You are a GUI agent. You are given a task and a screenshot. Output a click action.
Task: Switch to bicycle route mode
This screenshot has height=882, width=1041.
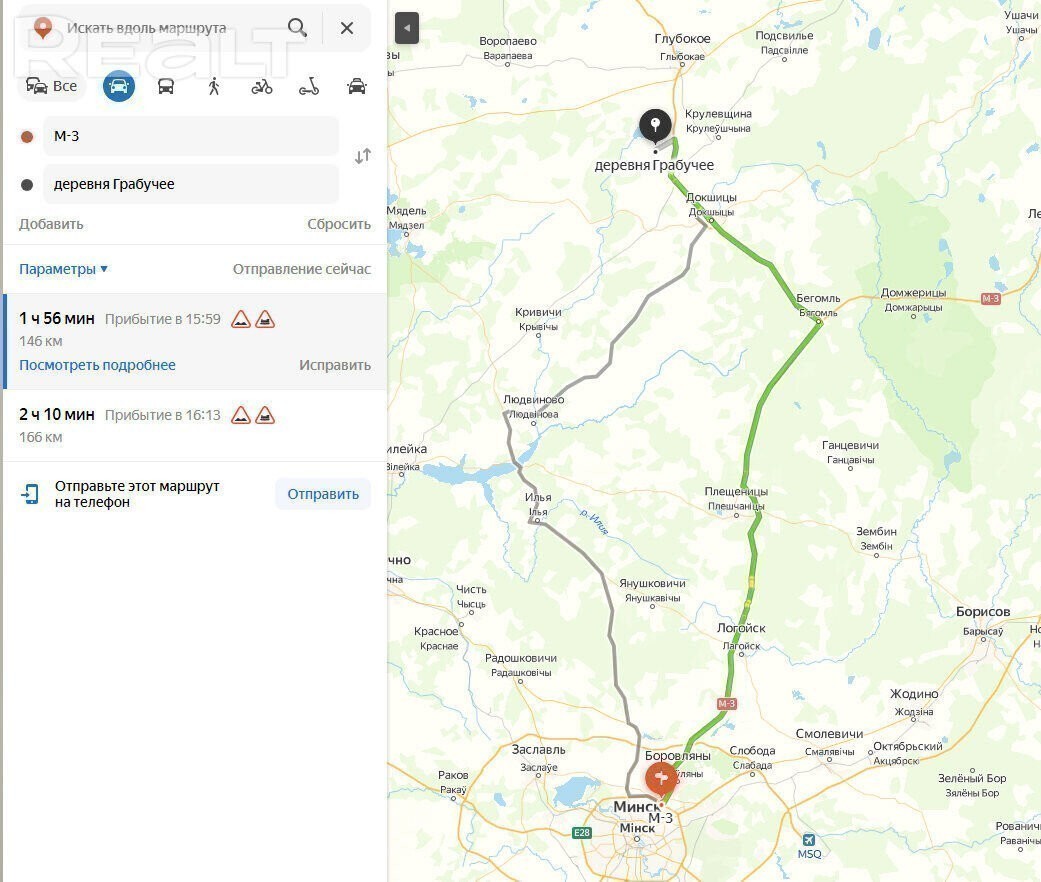[262, 86]
